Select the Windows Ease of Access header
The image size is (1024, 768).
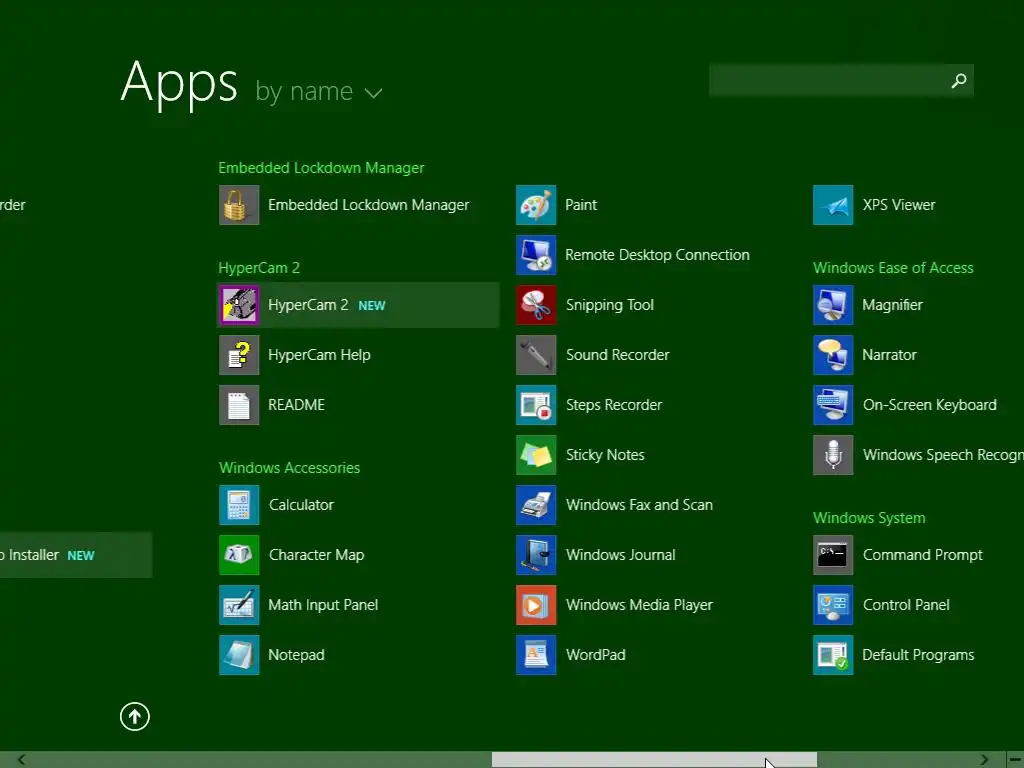(x=893, y=268)
